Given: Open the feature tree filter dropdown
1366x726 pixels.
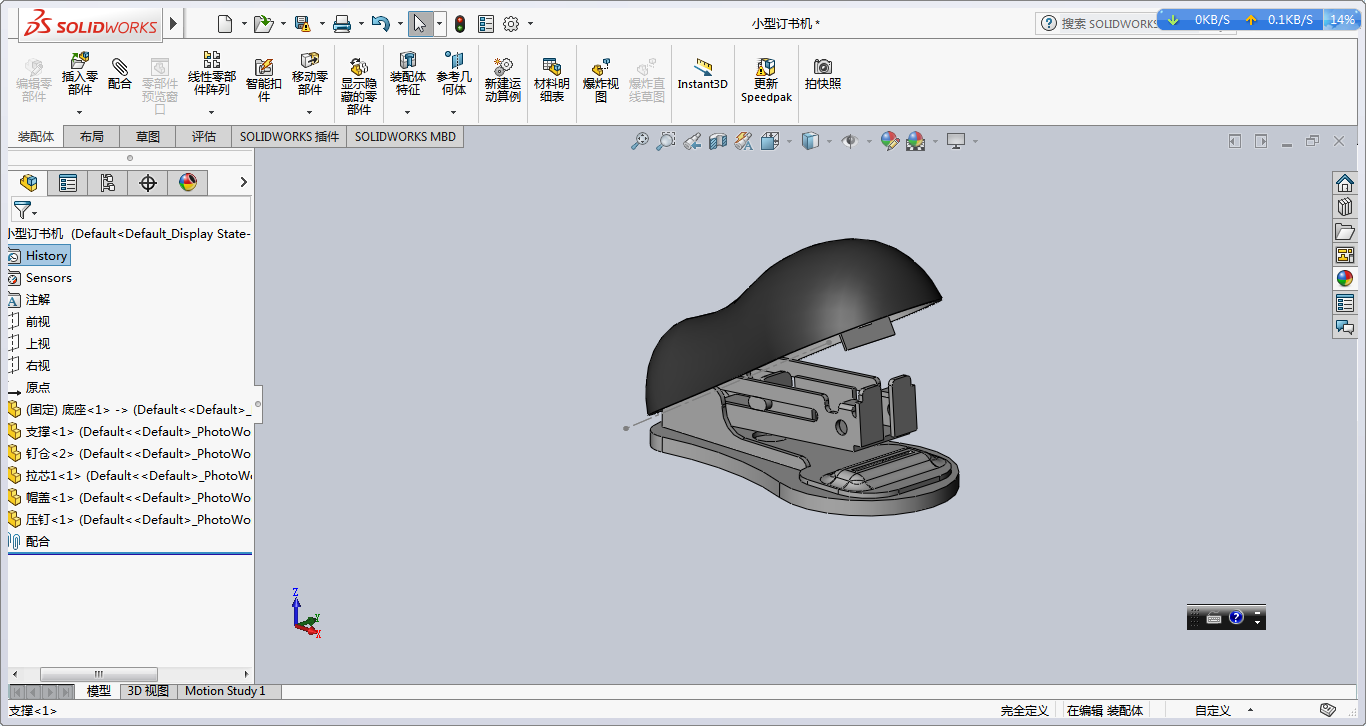Looking at the screenshot, I should pyautogui.click(x=25, y=210).
